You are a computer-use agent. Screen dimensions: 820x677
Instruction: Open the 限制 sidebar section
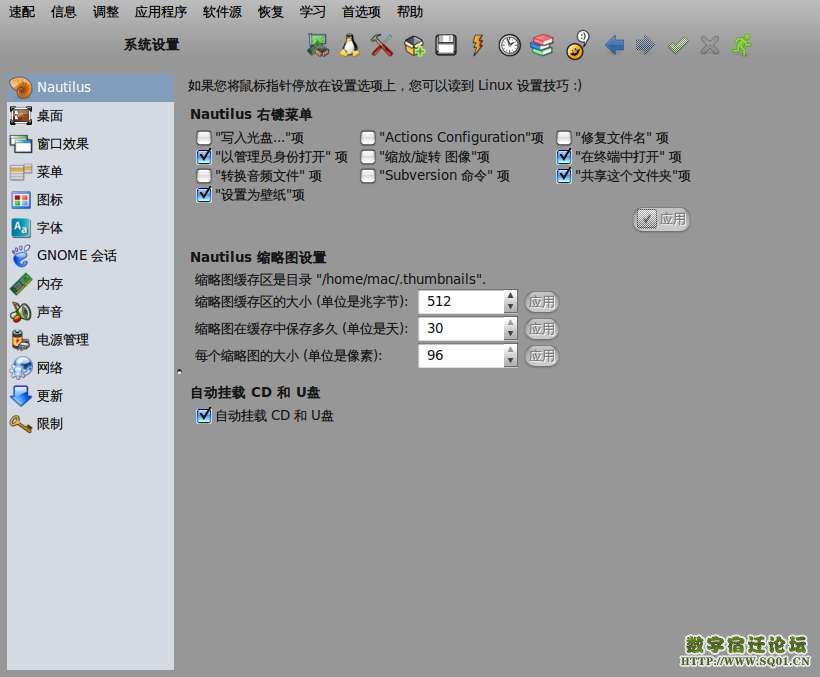90,424
